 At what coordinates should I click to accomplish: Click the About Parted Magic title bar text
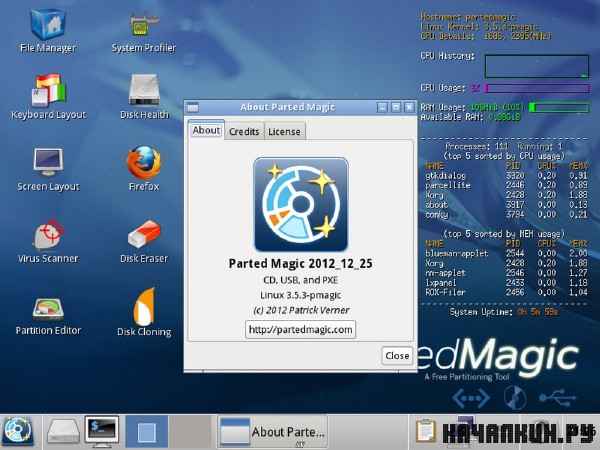[x=287, y=107]
